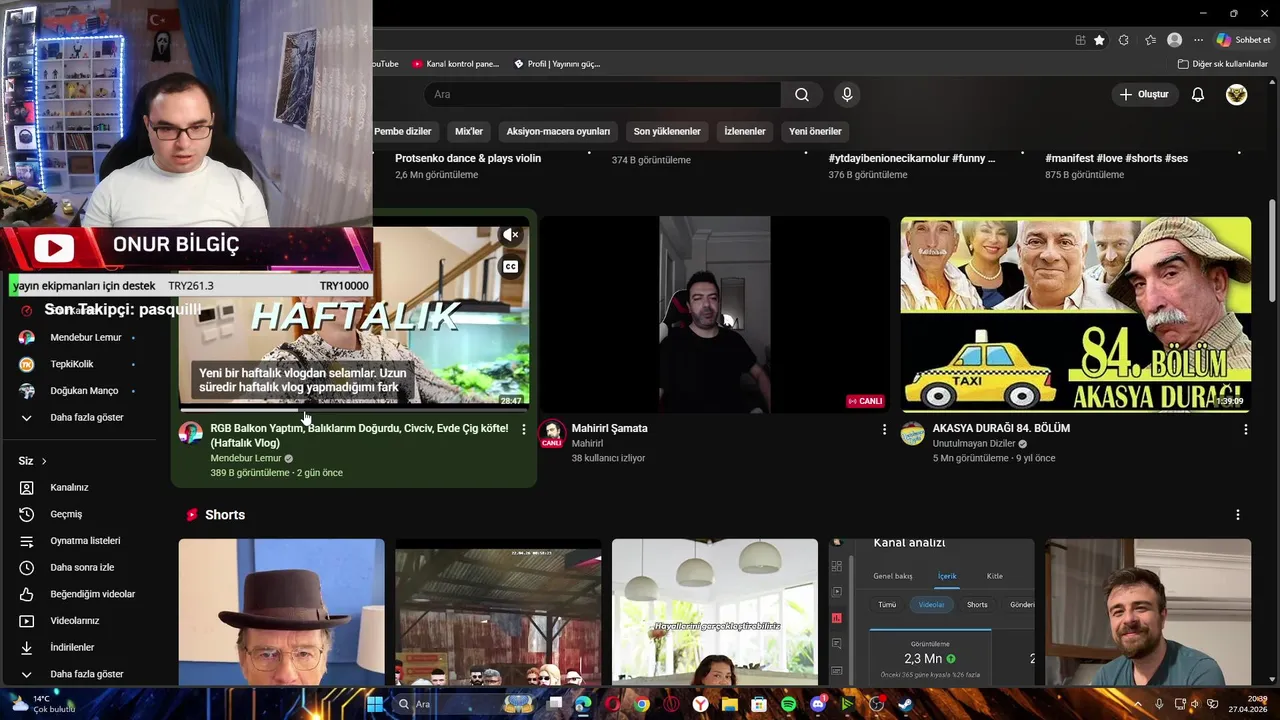Viewport: 1280px width, 720px height.
Task: Open OBS Studio from the taskbar
Action: tap(876, 704)
